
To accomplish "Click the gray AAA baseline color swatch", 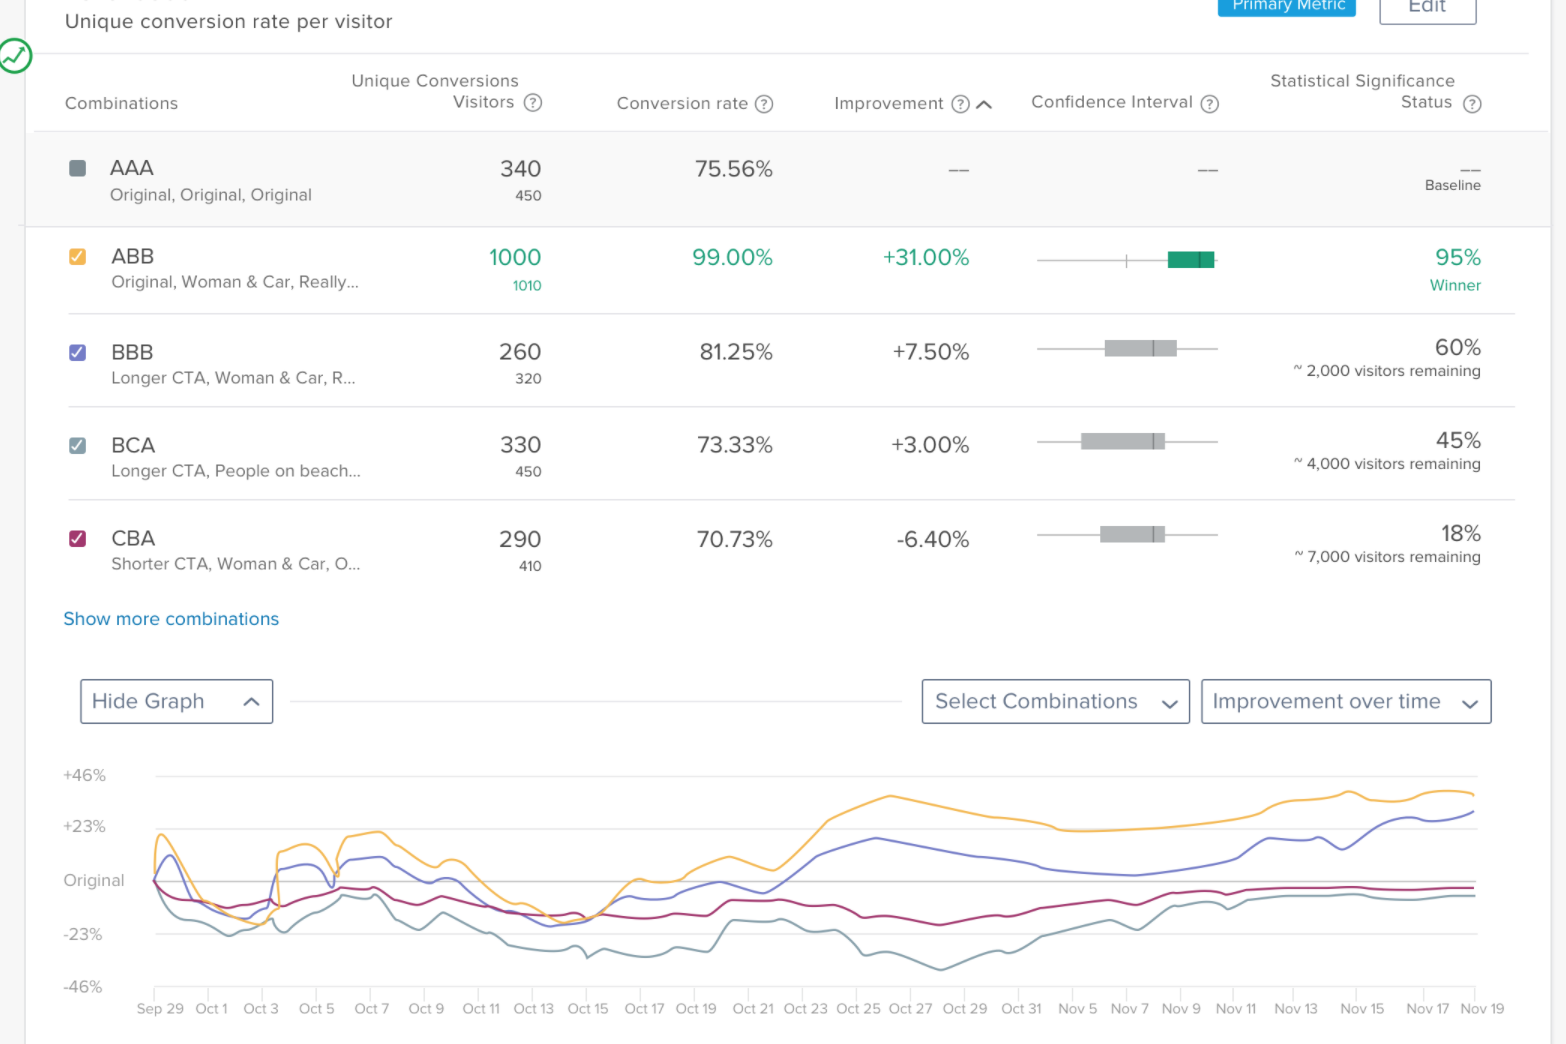I will (x=77, y=168).
